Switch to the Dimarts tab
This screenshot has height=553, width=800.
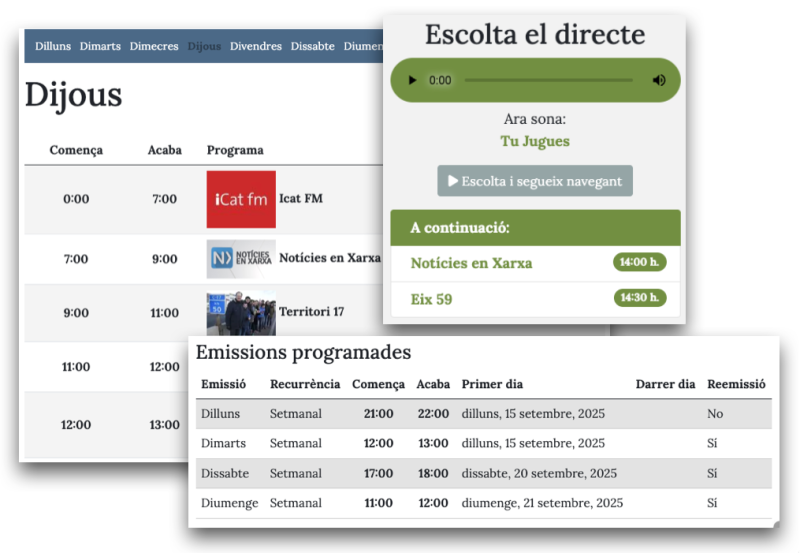[x=100, y=47]
